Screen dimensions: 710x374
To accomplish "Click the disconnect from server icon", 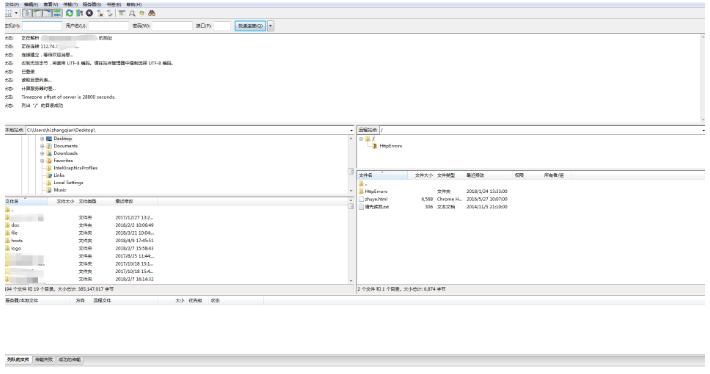I will (x=100, y=13).
